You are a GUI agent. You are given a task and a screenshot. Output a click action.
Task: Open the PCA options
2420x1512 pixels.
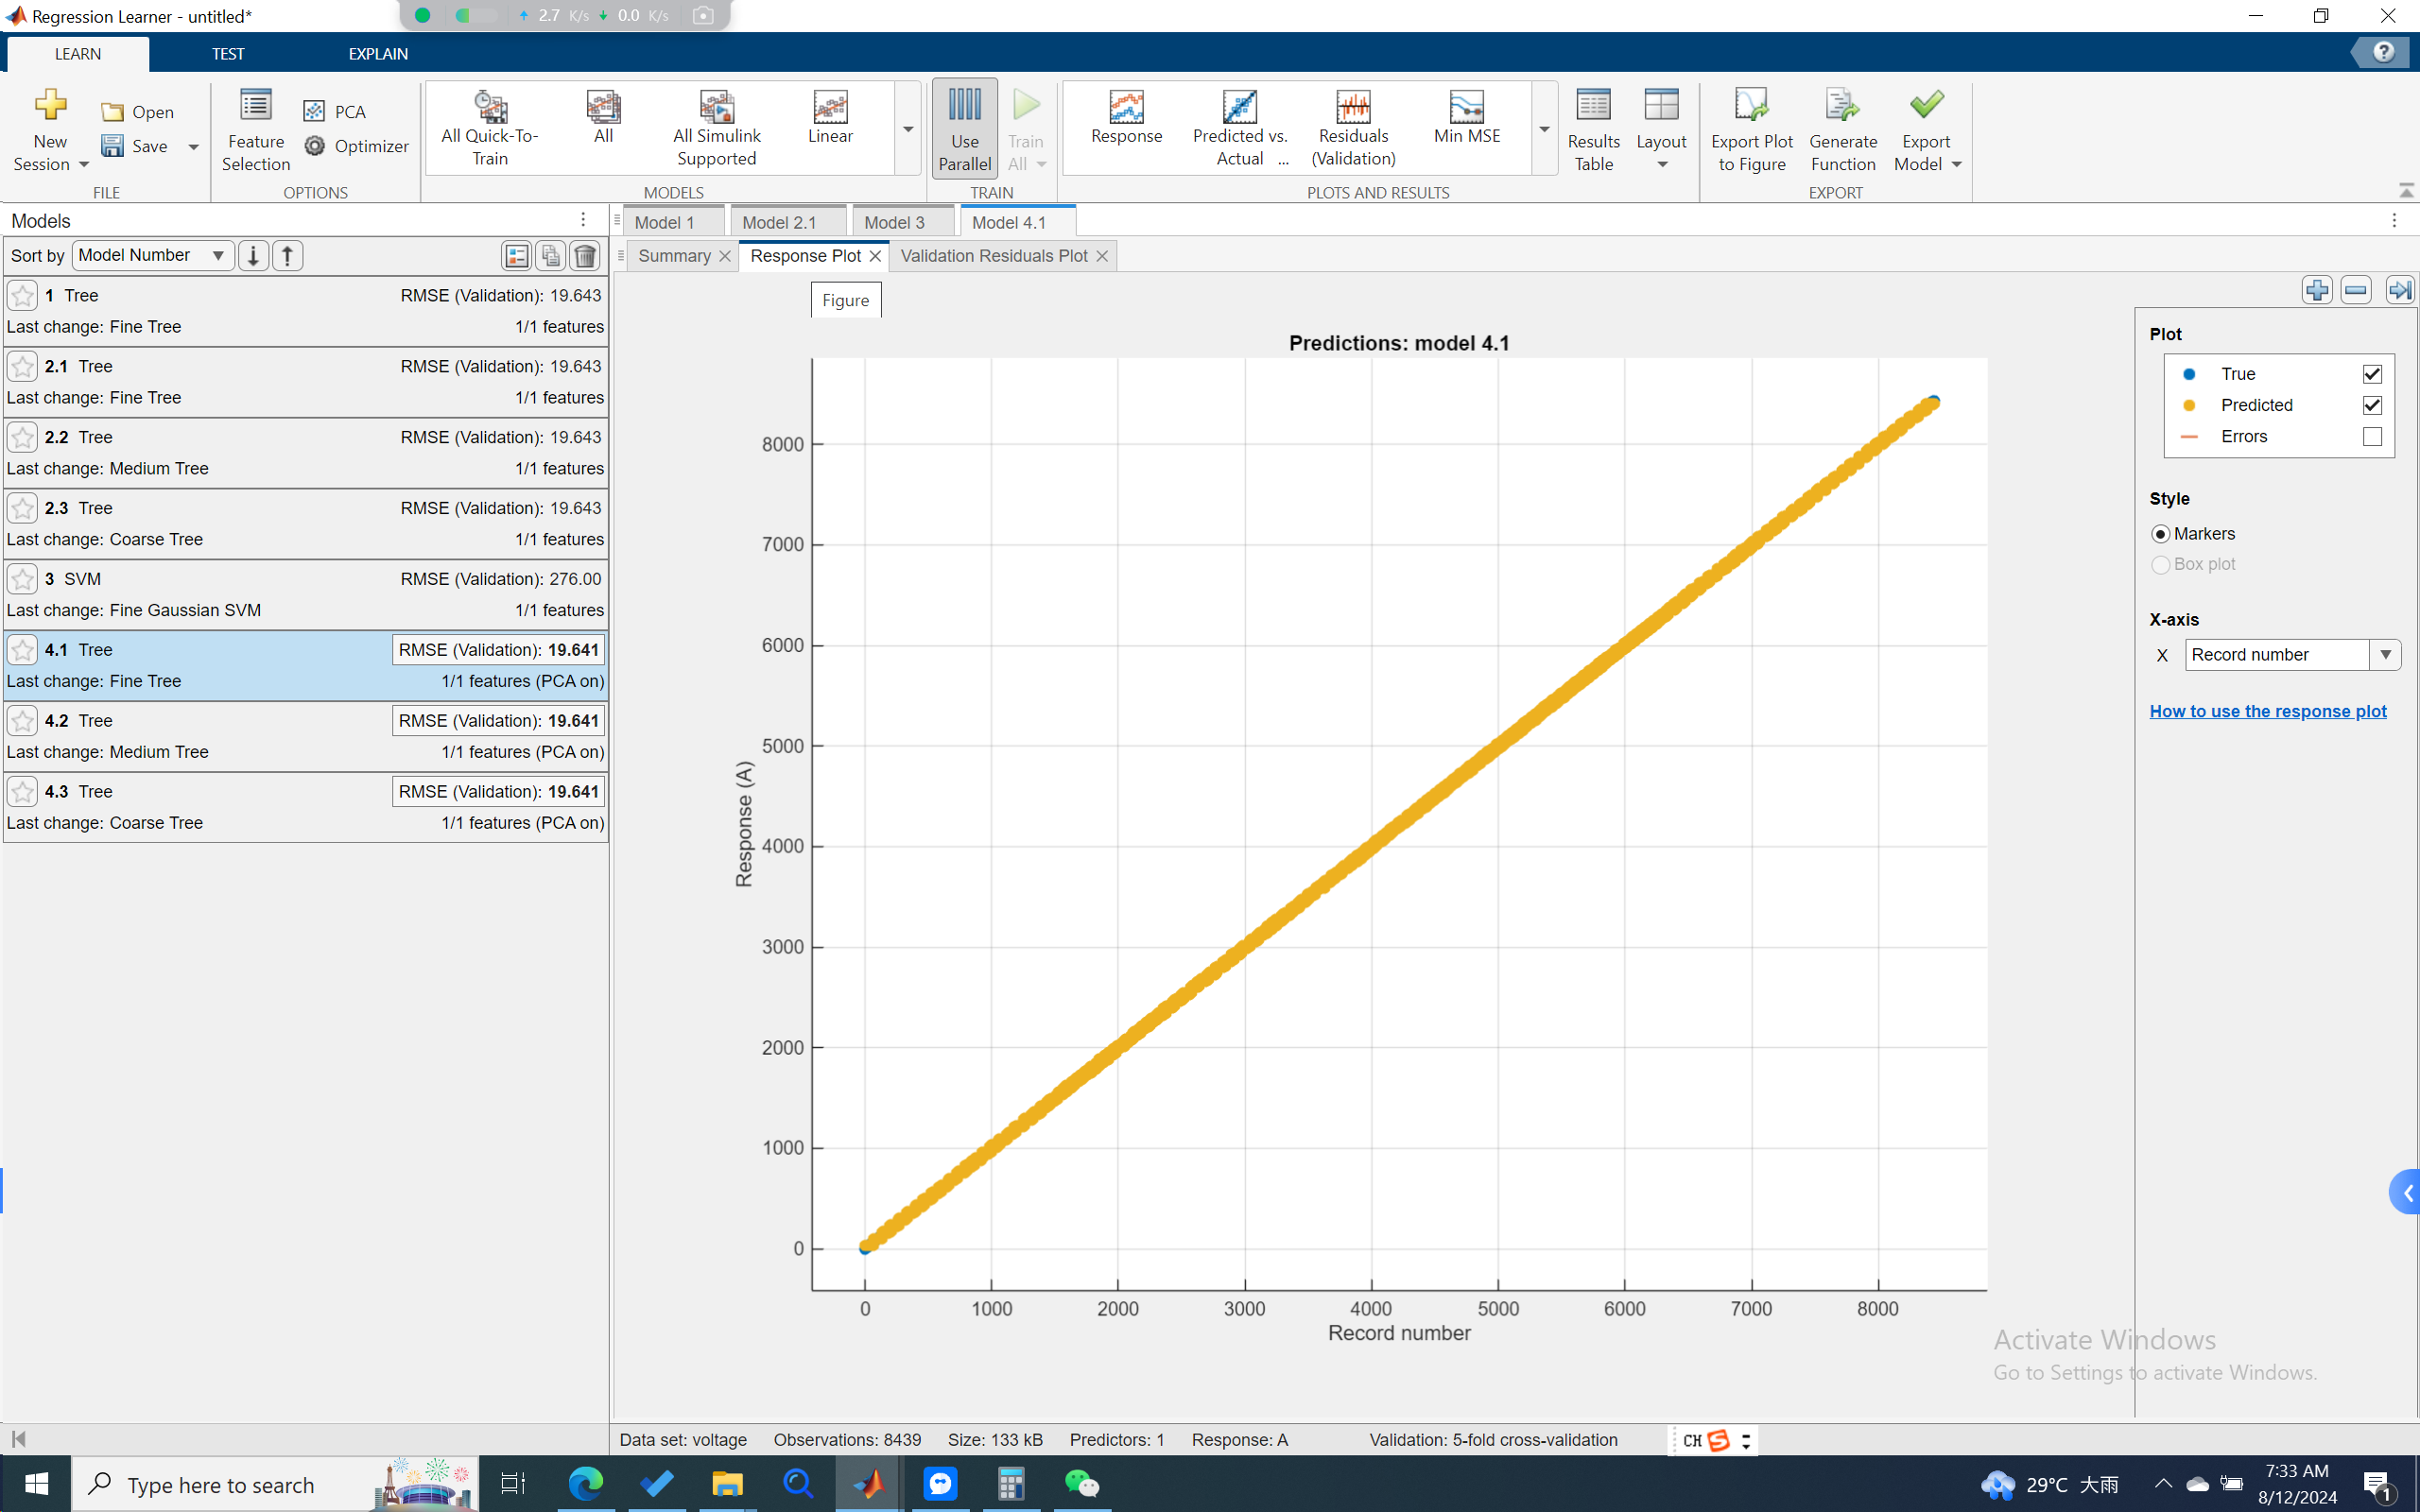coord(335,111)
